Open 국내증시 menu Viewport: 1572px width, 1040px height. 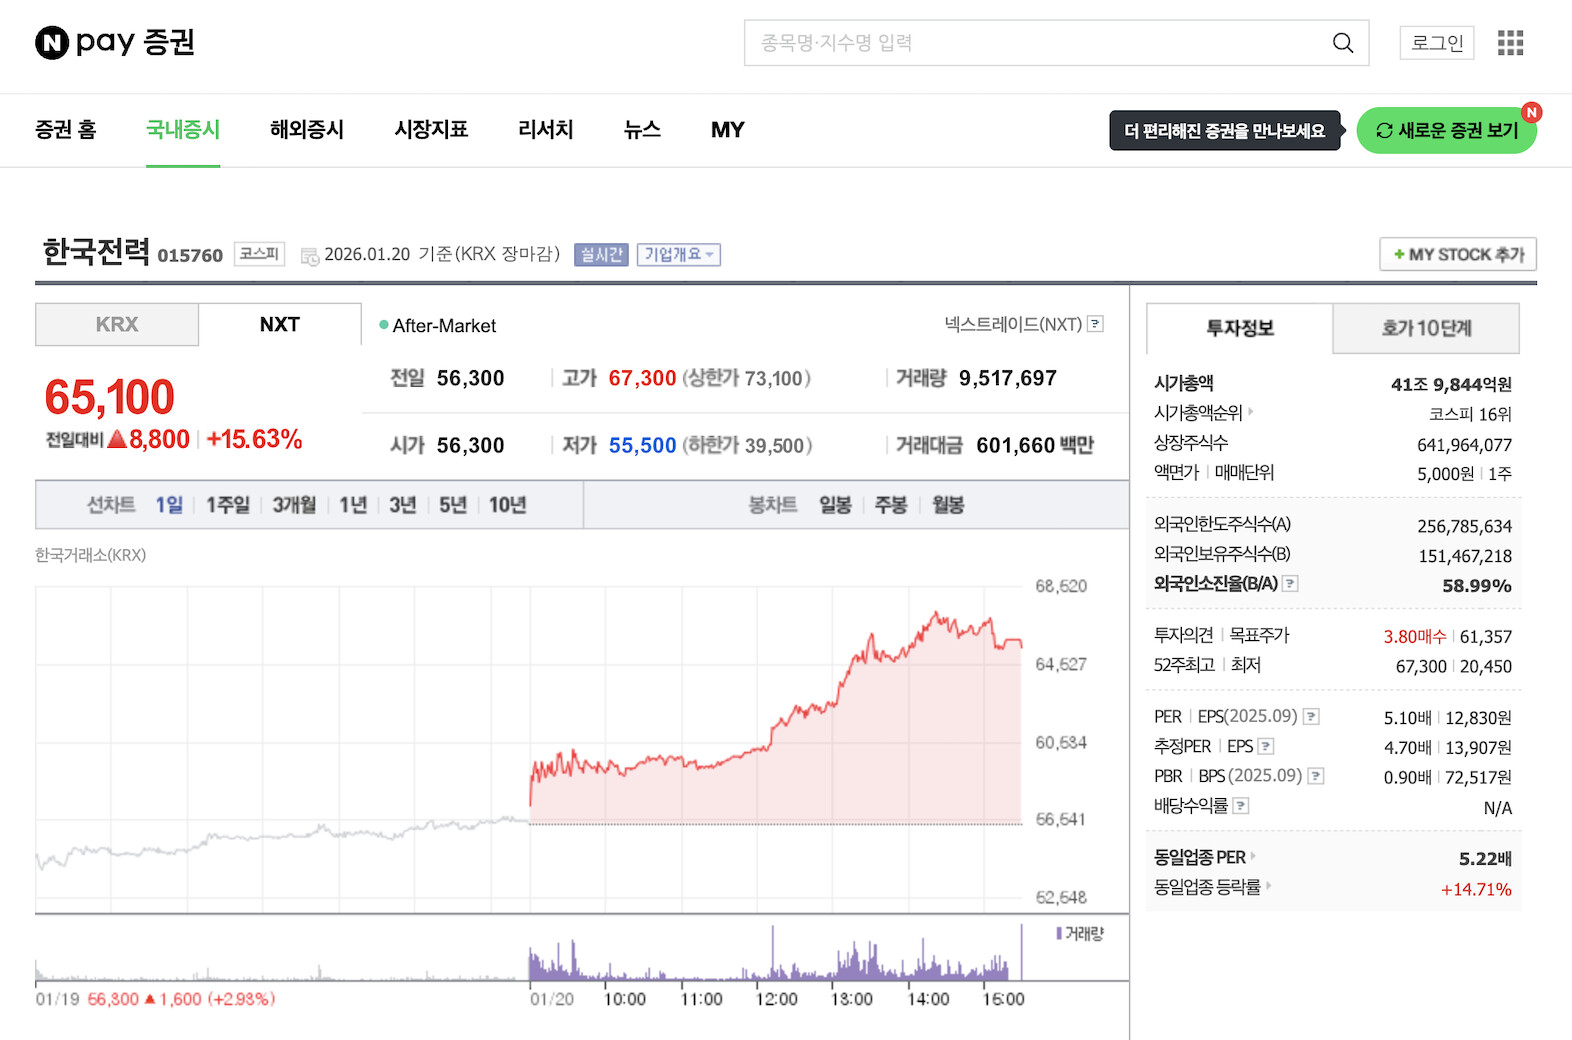183,130
